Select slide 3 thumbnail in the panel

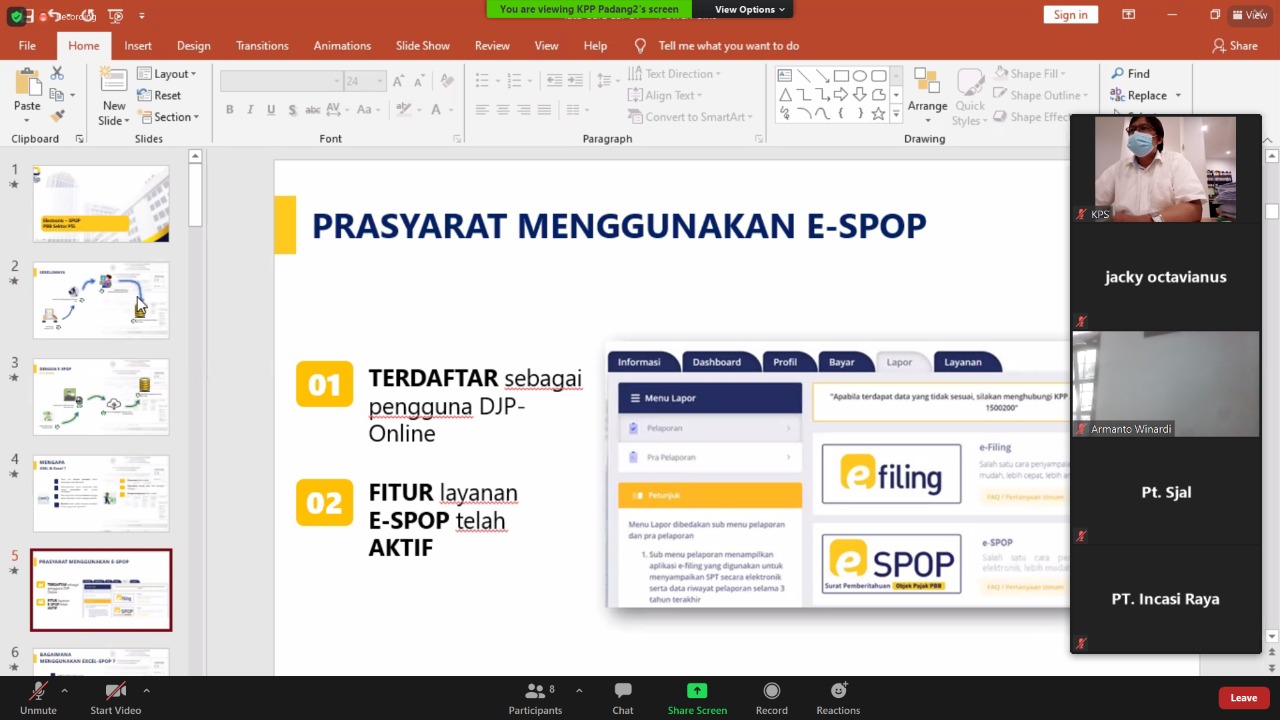pyautogui.click(x=101, y=397)
